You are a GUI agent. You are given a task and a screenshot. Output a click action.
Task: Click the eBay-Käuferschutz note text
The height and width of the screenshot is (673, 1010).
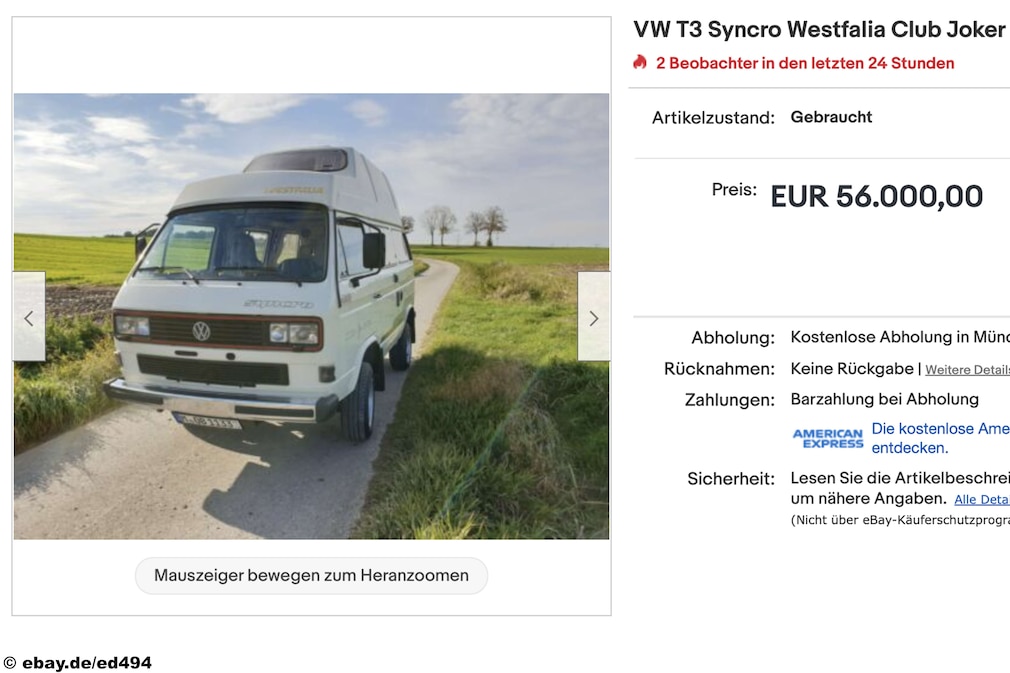(x=900, y=520)
